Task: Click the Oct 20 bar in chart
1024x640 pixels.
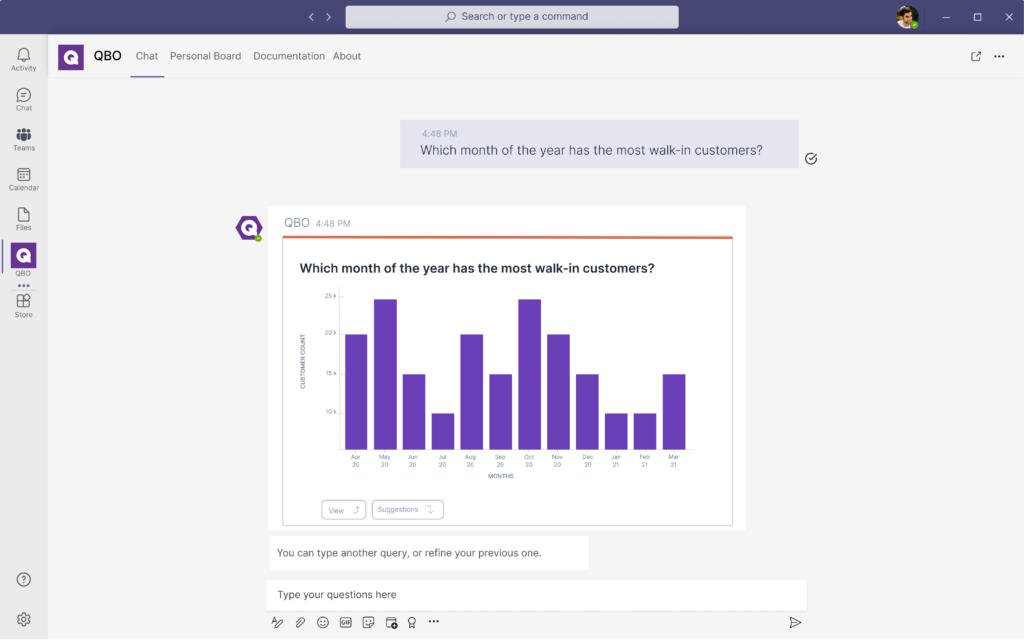Action: 529,375
